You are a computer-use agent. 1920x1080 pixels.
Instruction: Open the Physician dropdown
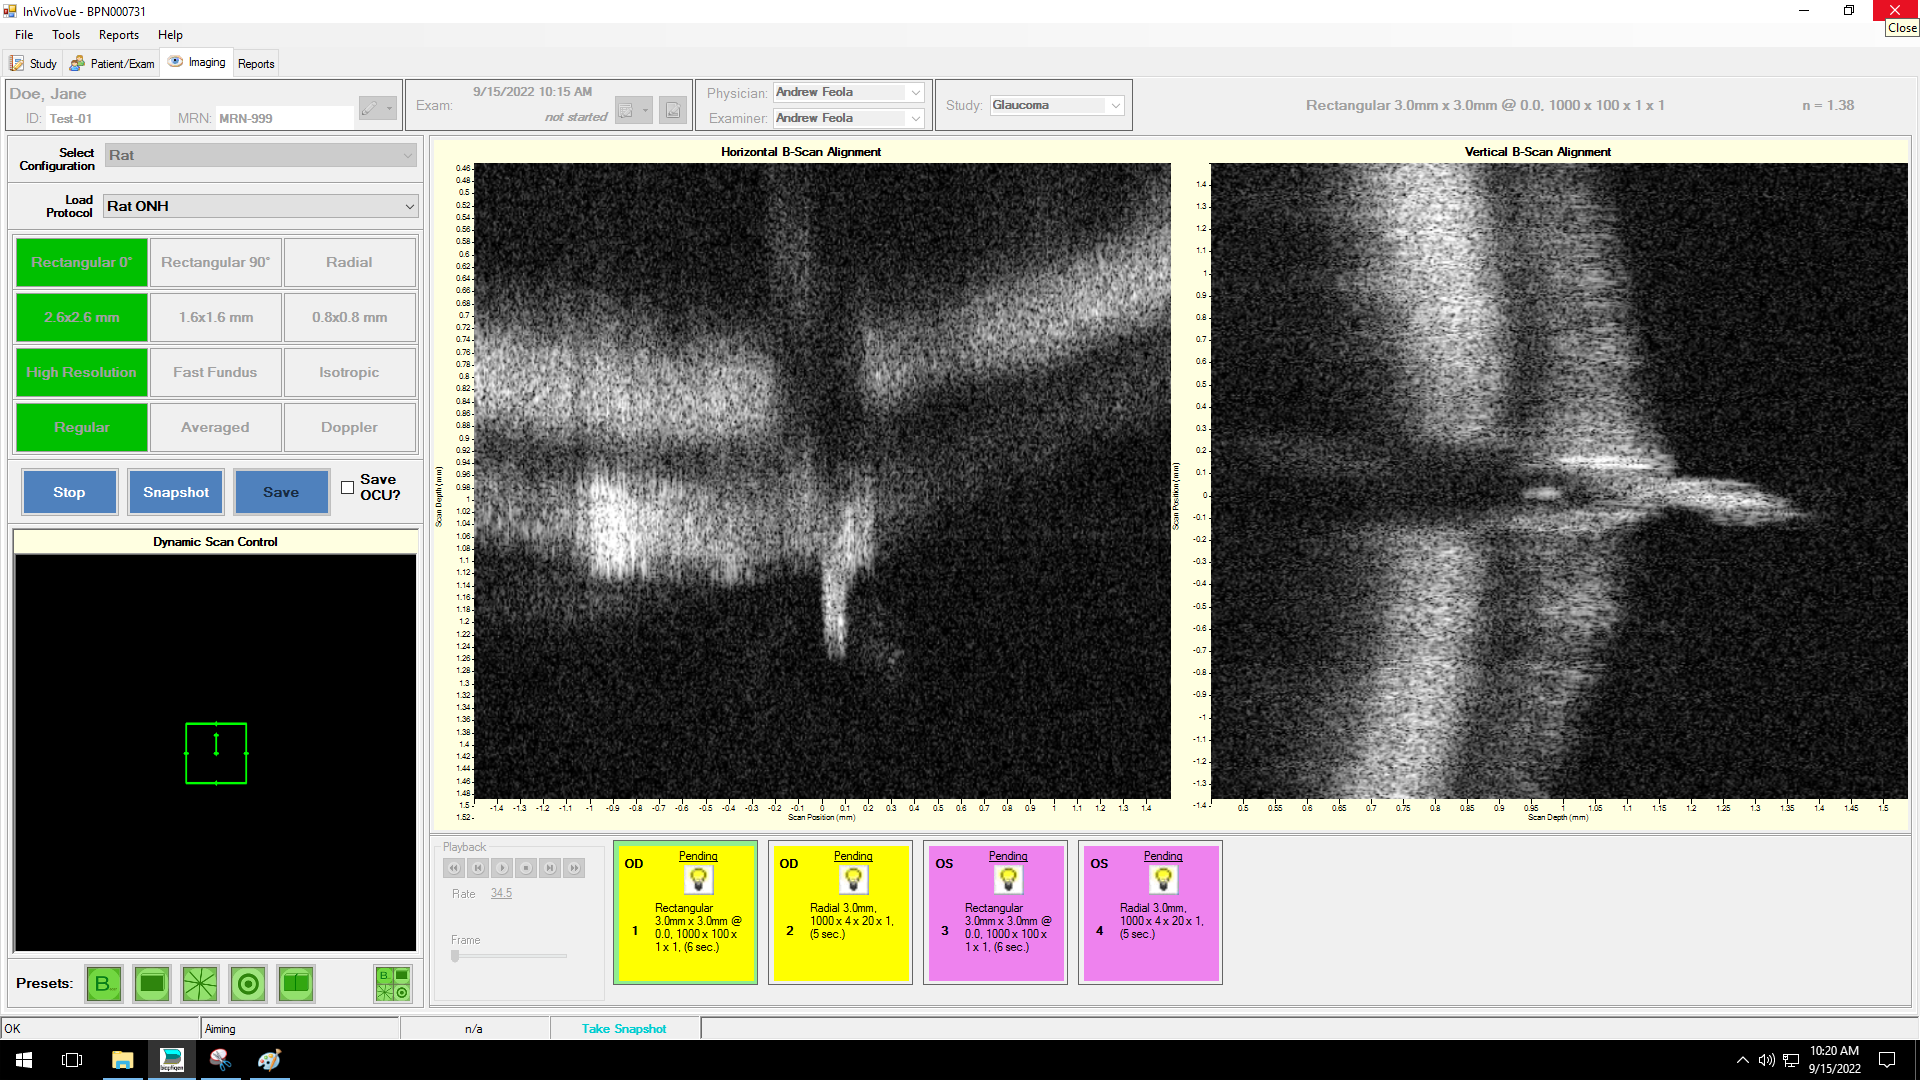tap(915, 92)
